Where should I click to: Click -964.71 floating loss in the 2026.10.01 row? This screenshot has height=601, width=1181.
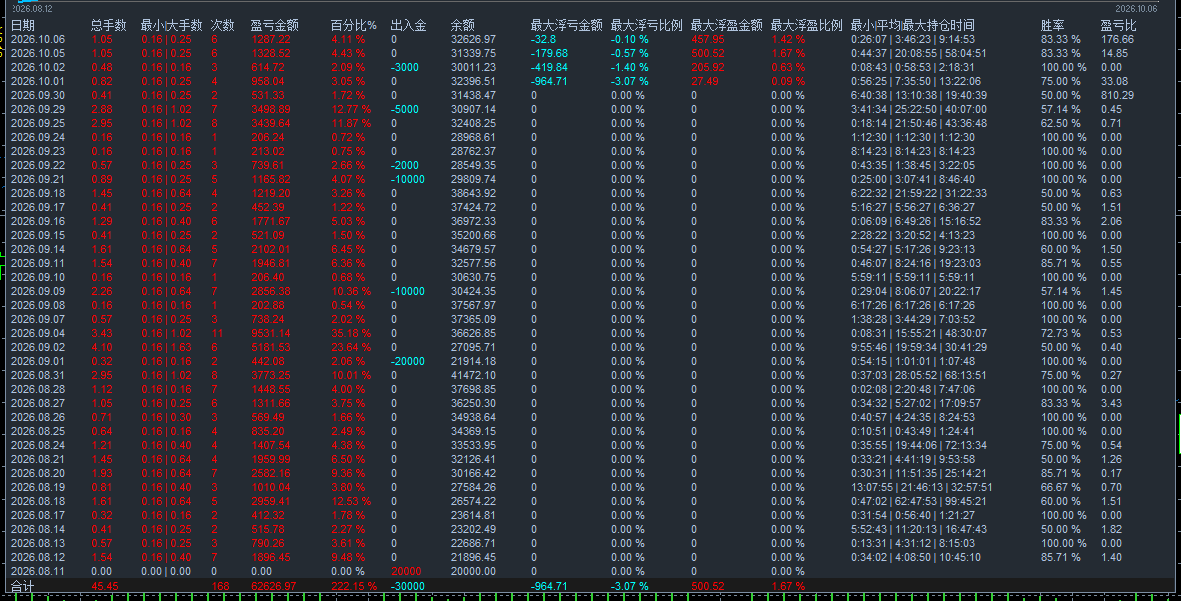point(549,81)
